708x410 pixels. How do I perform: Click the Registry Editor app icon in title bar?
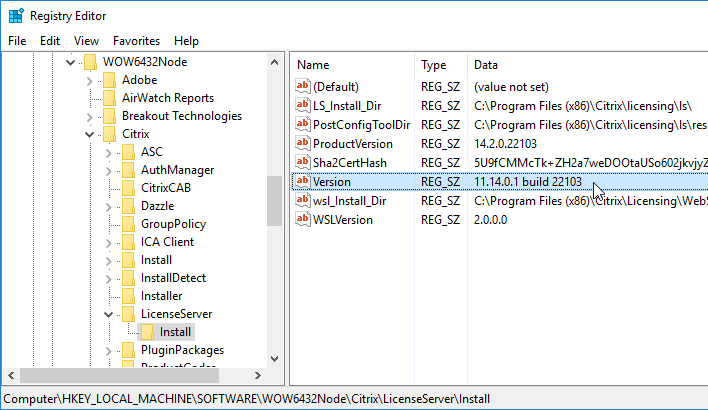tap(16, 16)
